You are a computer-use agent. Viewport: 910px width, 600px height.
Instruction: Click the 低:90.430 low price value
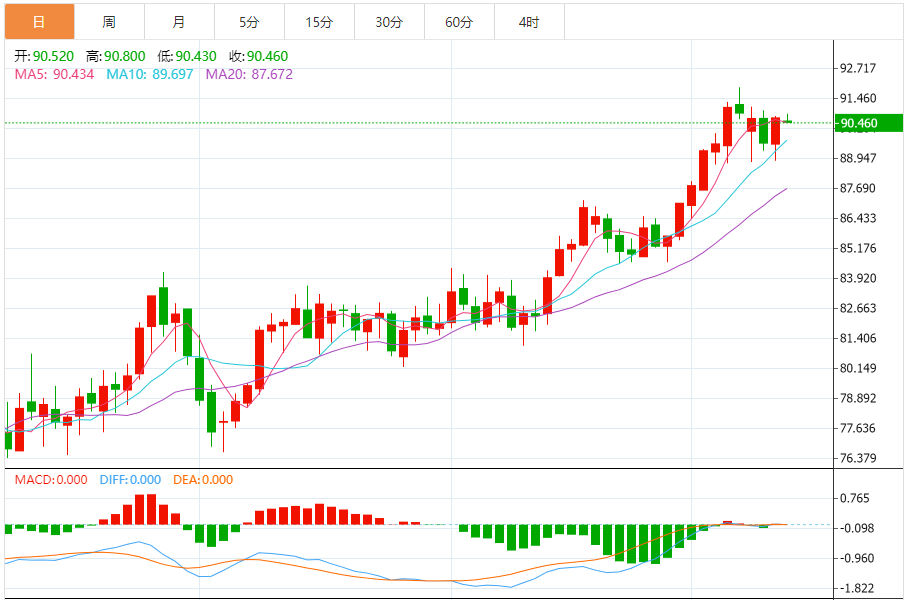(x=187, y=56)
